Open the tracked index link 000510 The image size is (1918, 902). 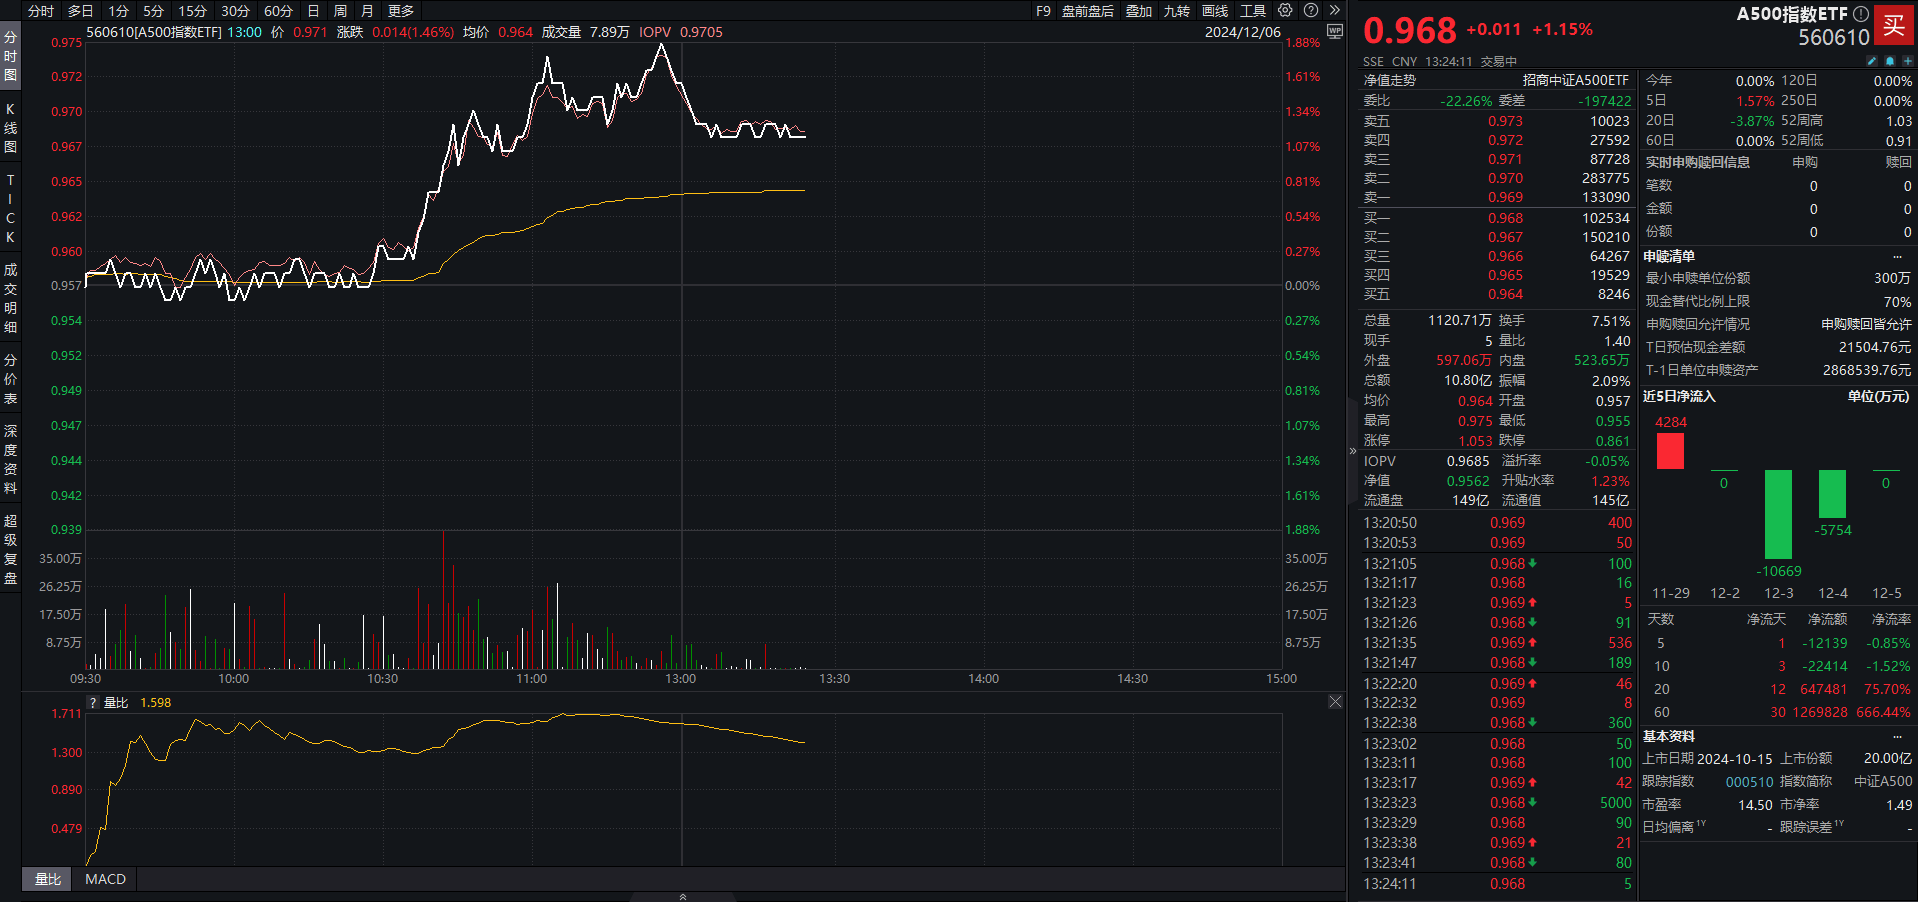[x=1749, y=782]
